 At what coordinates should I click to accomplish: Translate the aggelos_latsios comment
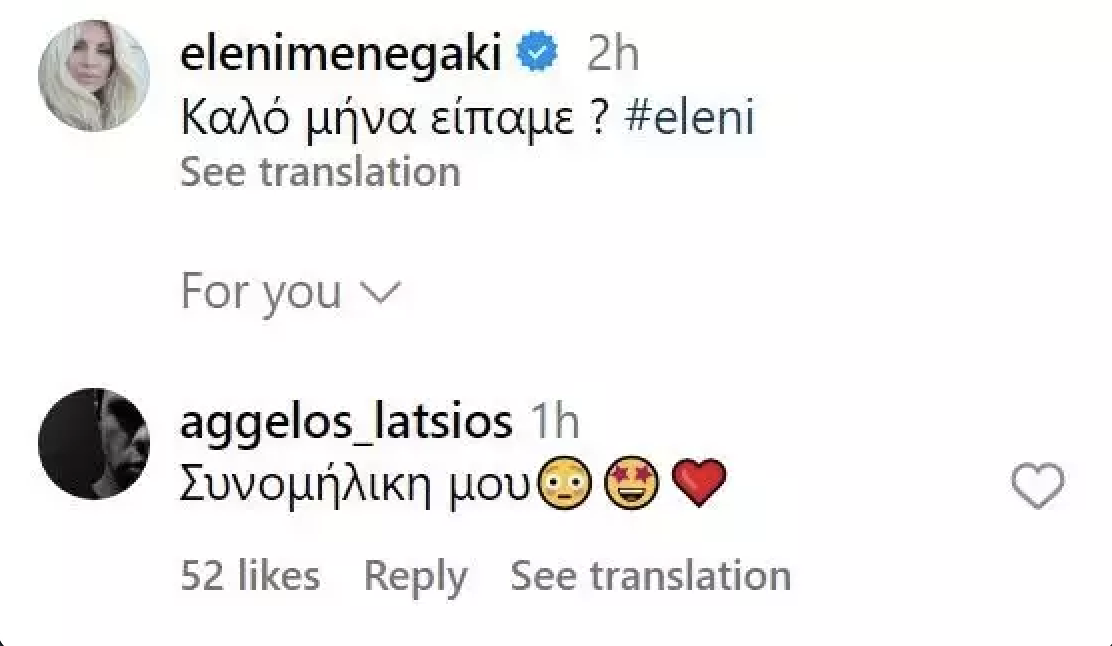coord(650,576)
